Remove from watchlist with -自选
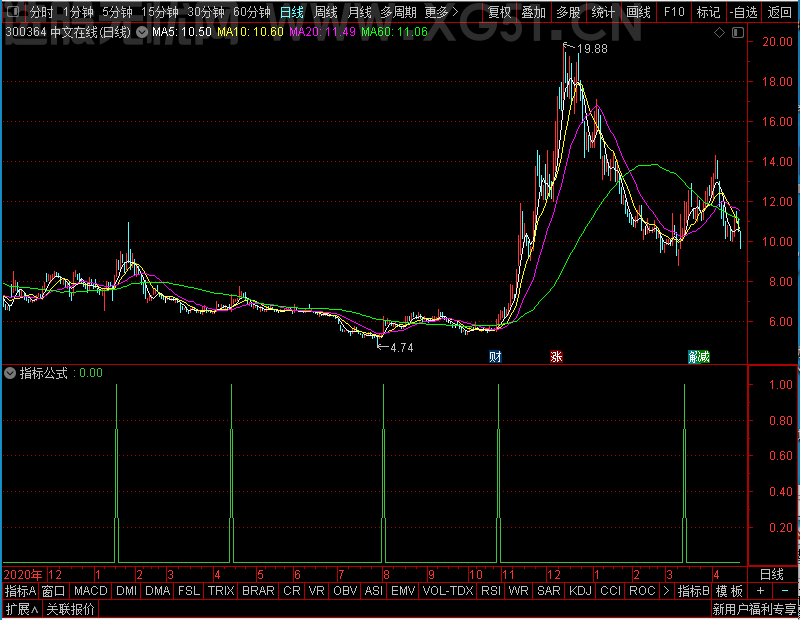Image resolution: width=800 pixels, height=620 pixels. [743, 12]
